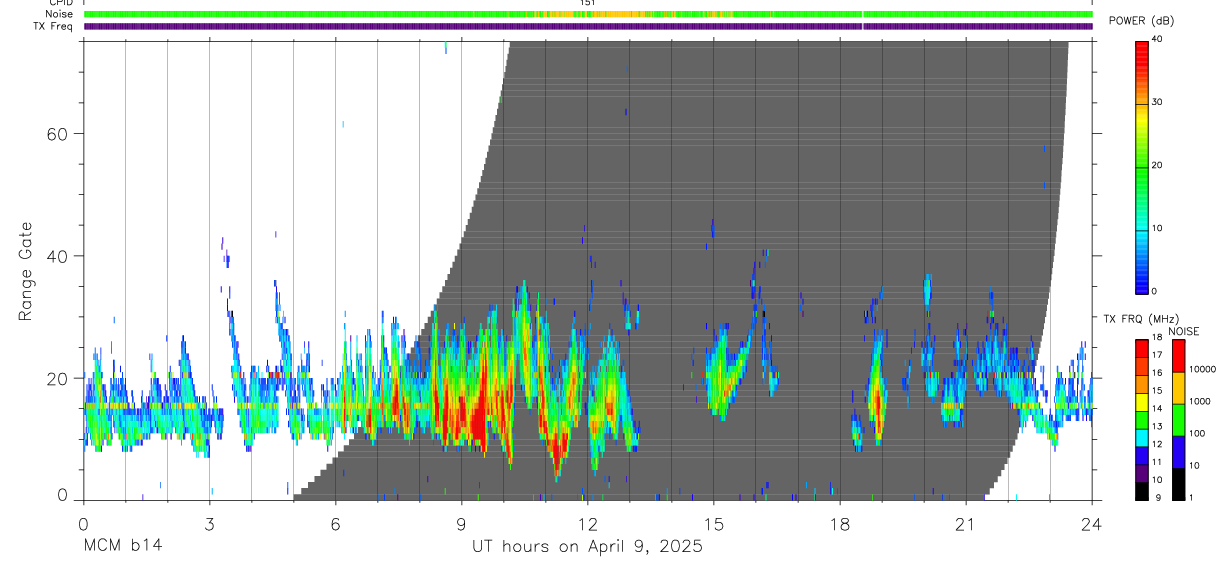Click the Range Gate axis title

[x=26, y=271]
